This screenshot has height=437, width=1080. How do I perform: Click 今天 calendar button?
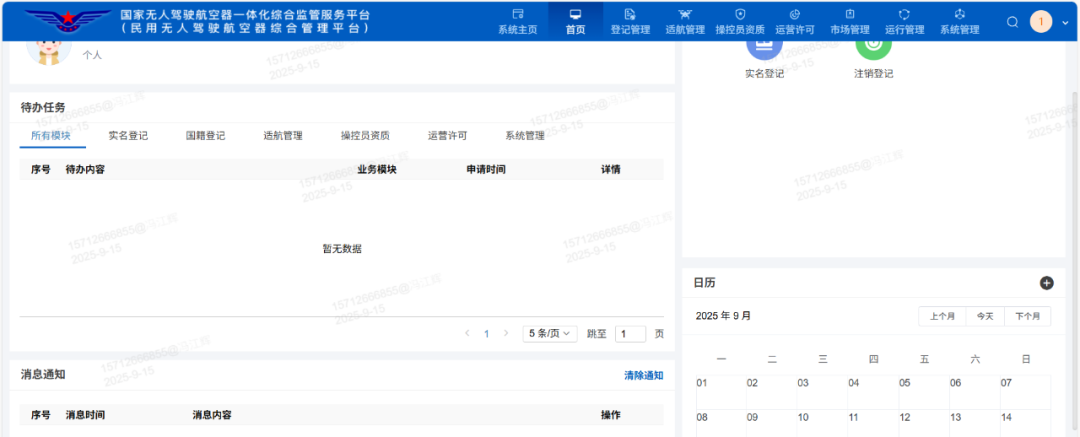pos(985,316)
